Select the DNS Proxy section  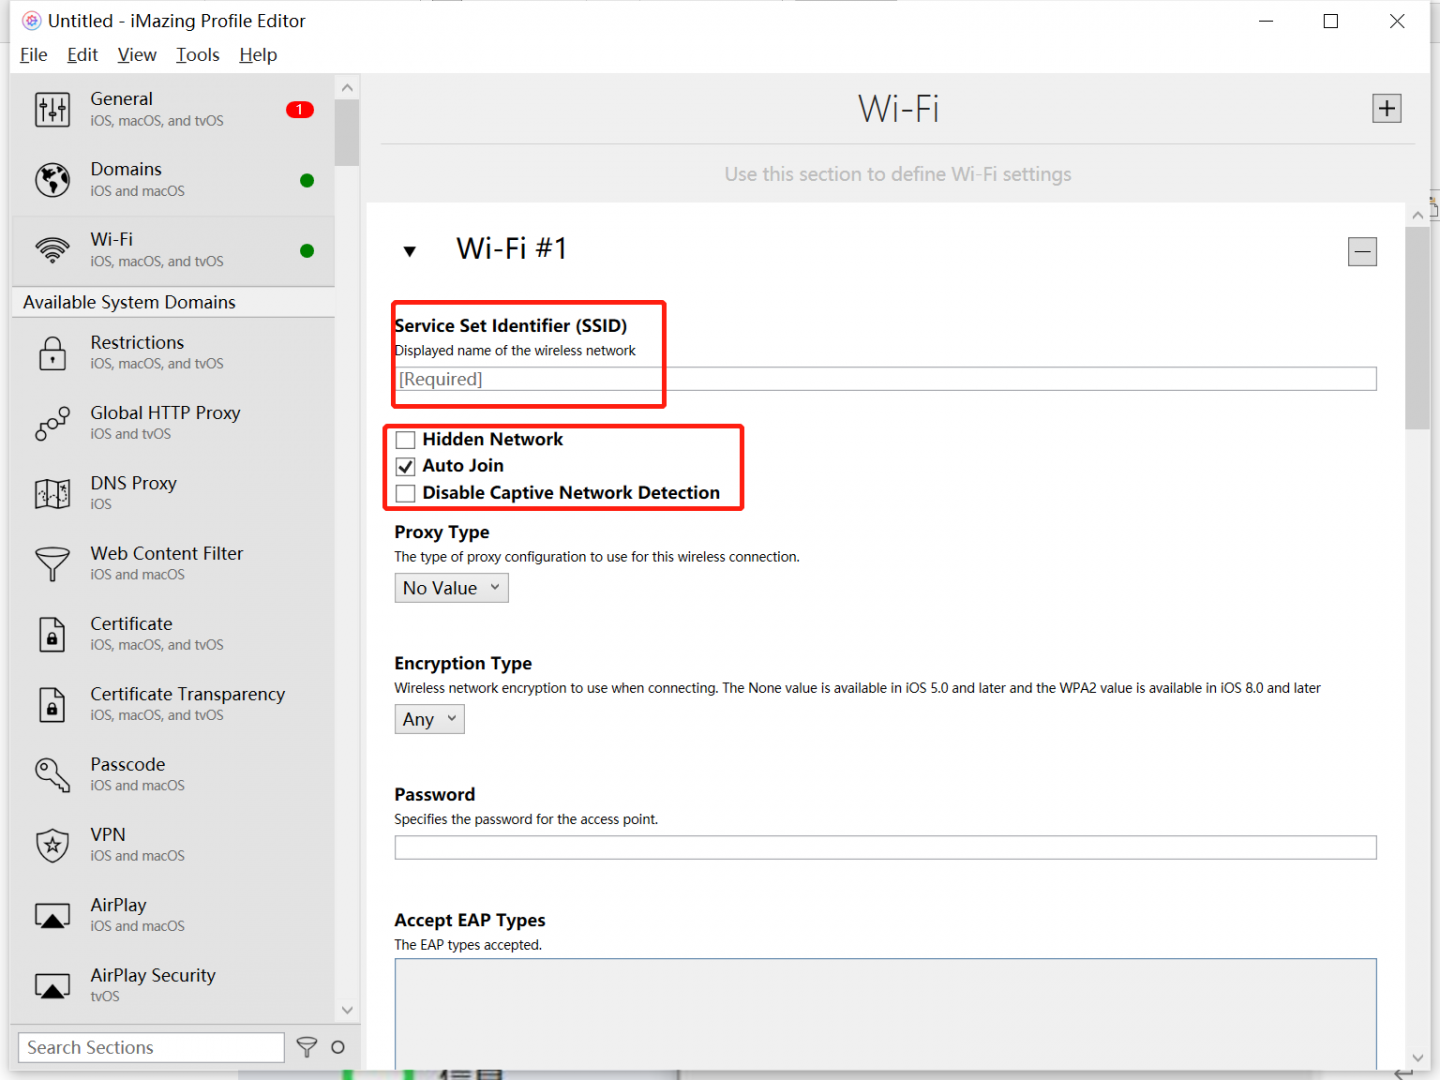[x=173, y=493]
